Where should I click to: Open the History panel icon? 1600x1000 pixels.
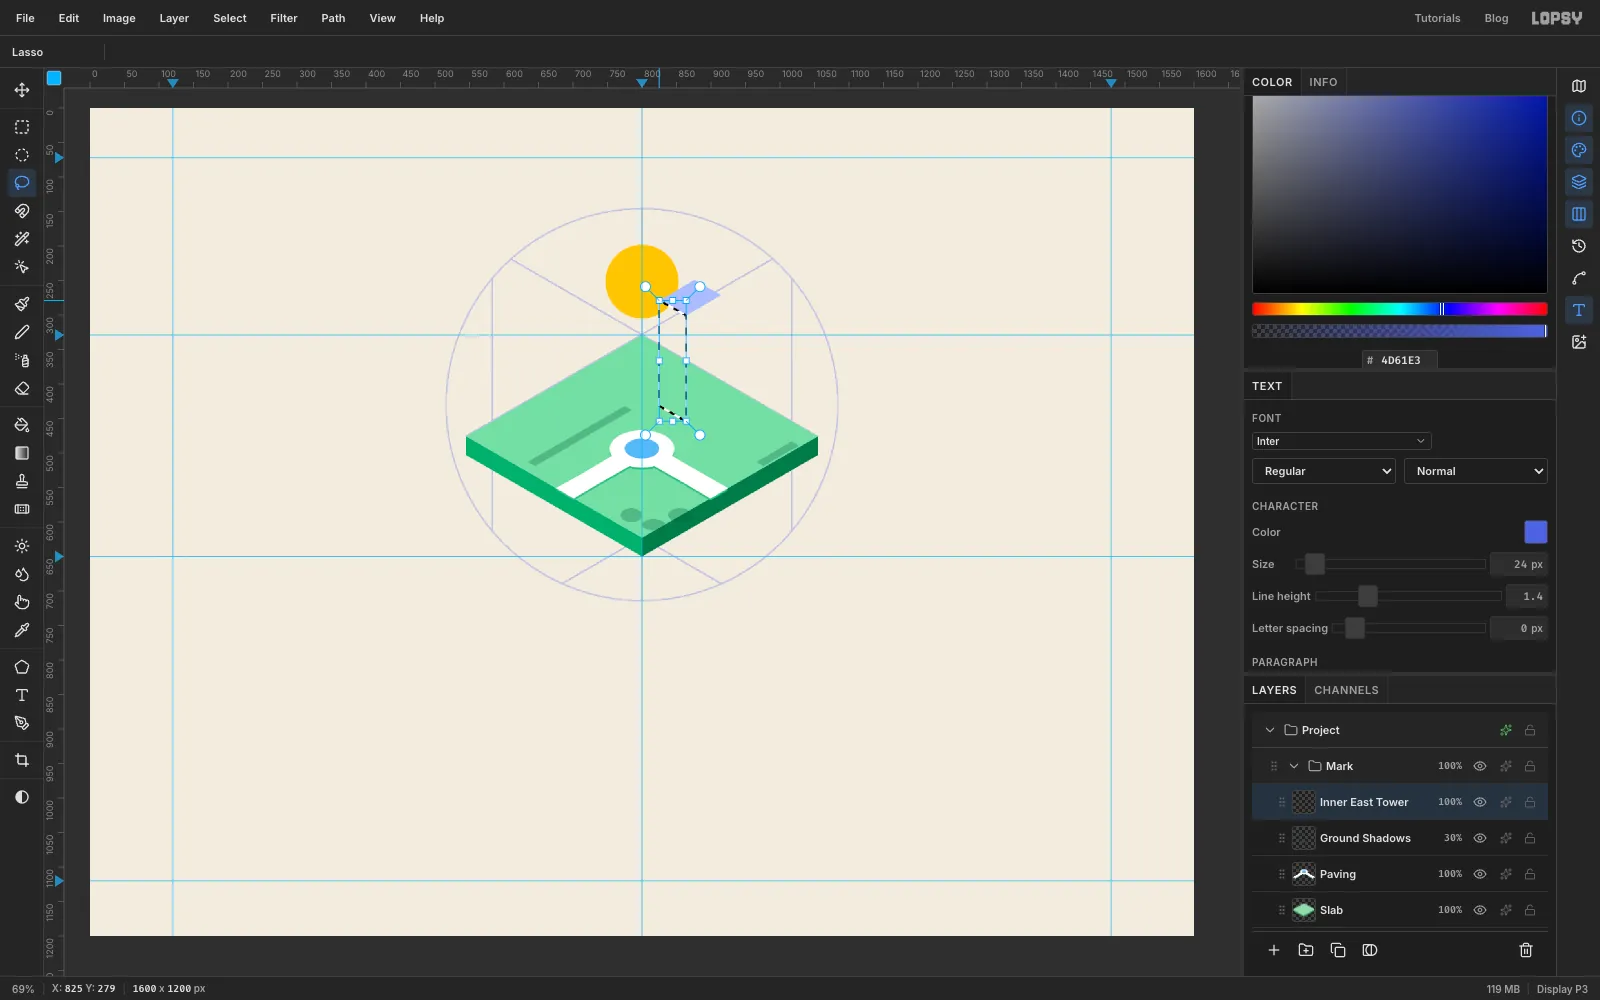[x=1579, y=246]
